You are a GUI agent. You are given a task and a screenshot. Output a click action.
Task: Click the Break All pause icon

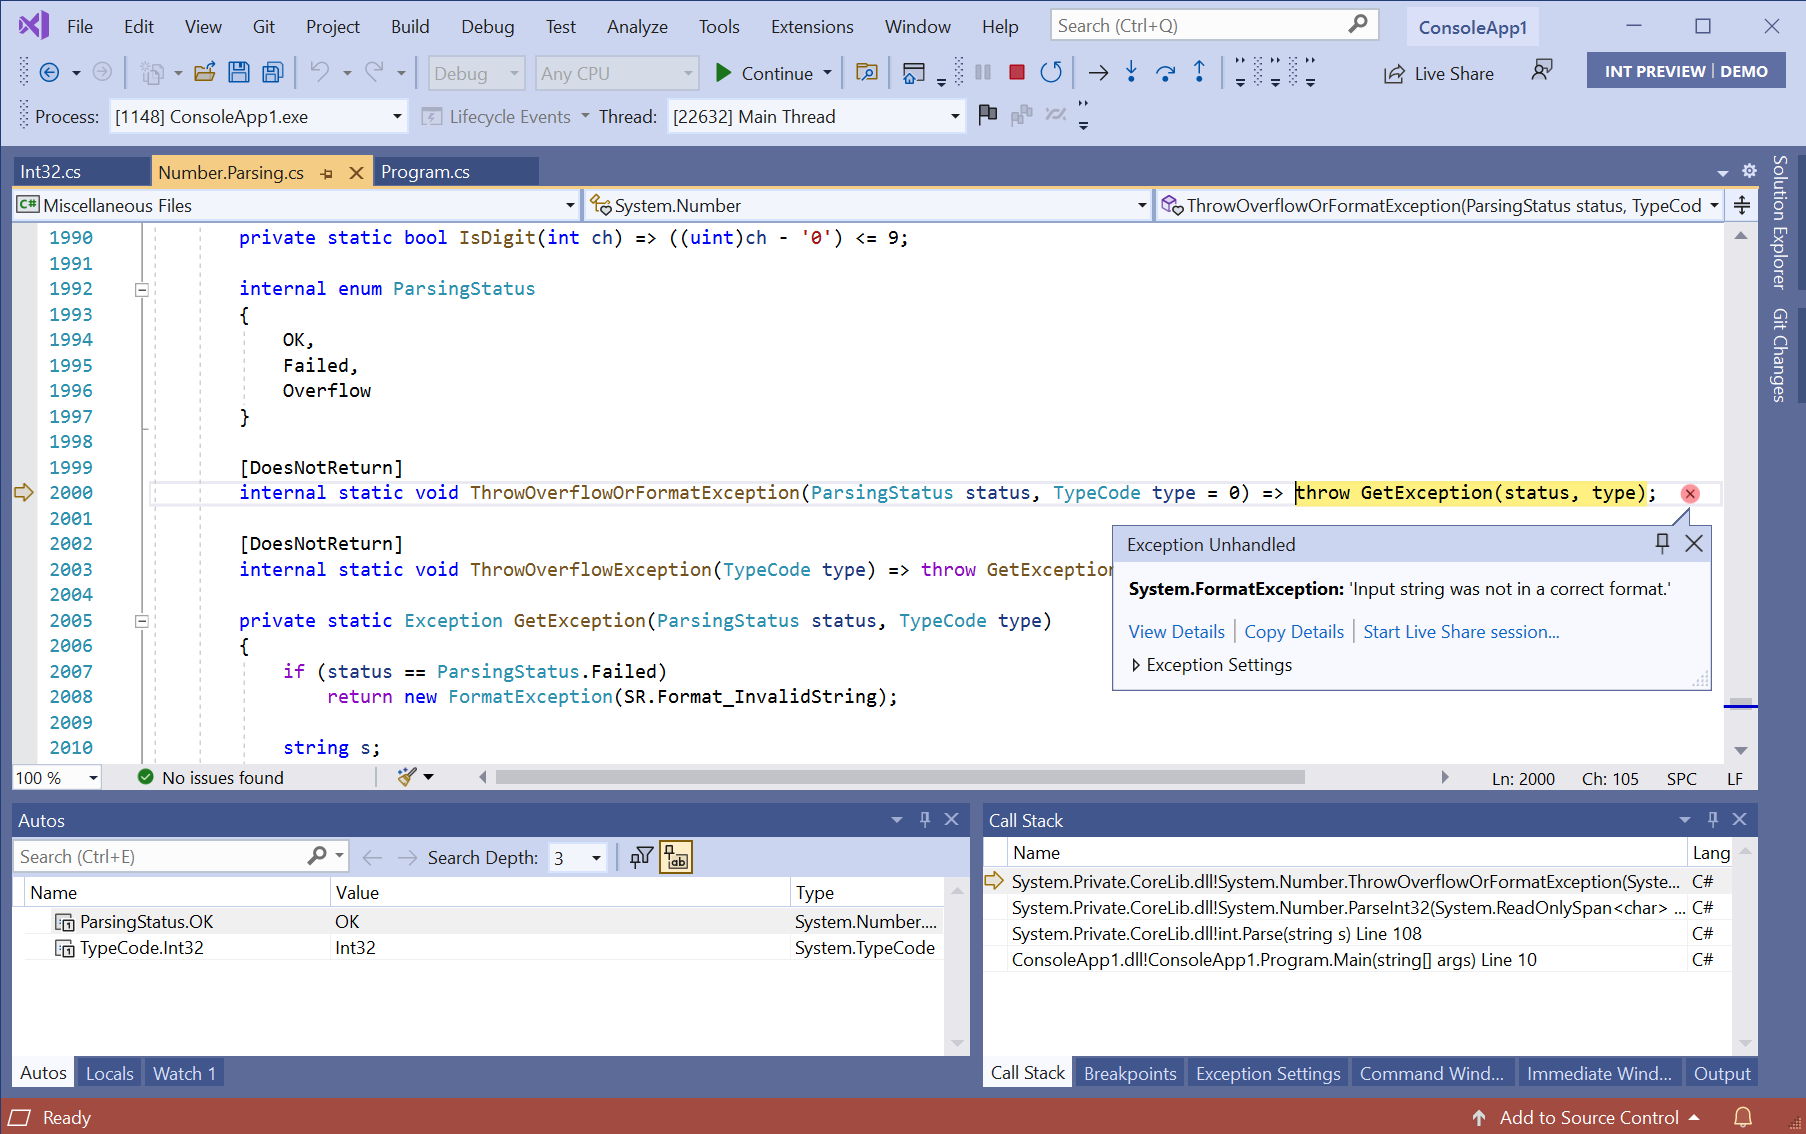pos(983,72)
